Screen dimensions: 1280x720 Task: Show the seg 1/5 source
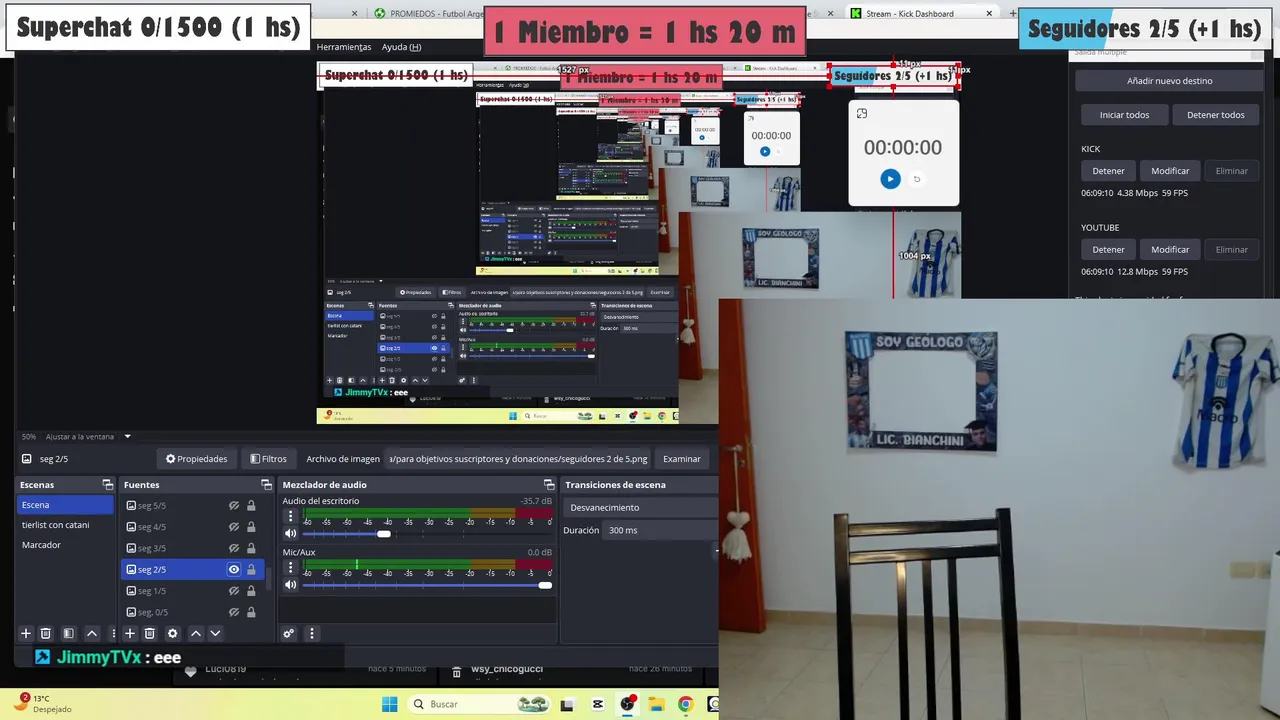coord(234,591)
